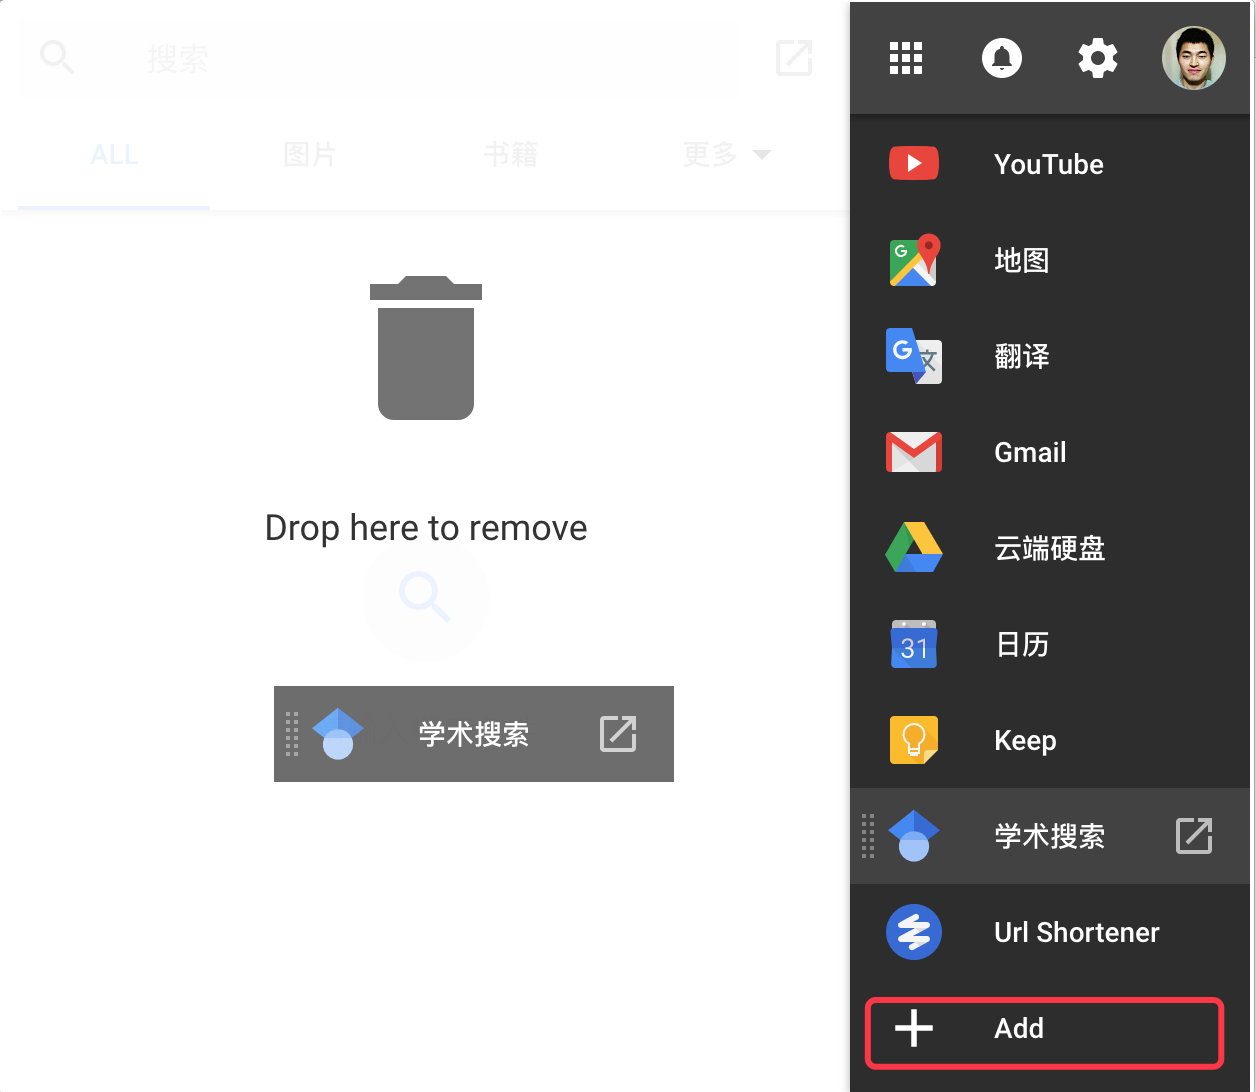Switch to the 图片 tab
Screen dimensions: 1256x1092
coord(309,155)
